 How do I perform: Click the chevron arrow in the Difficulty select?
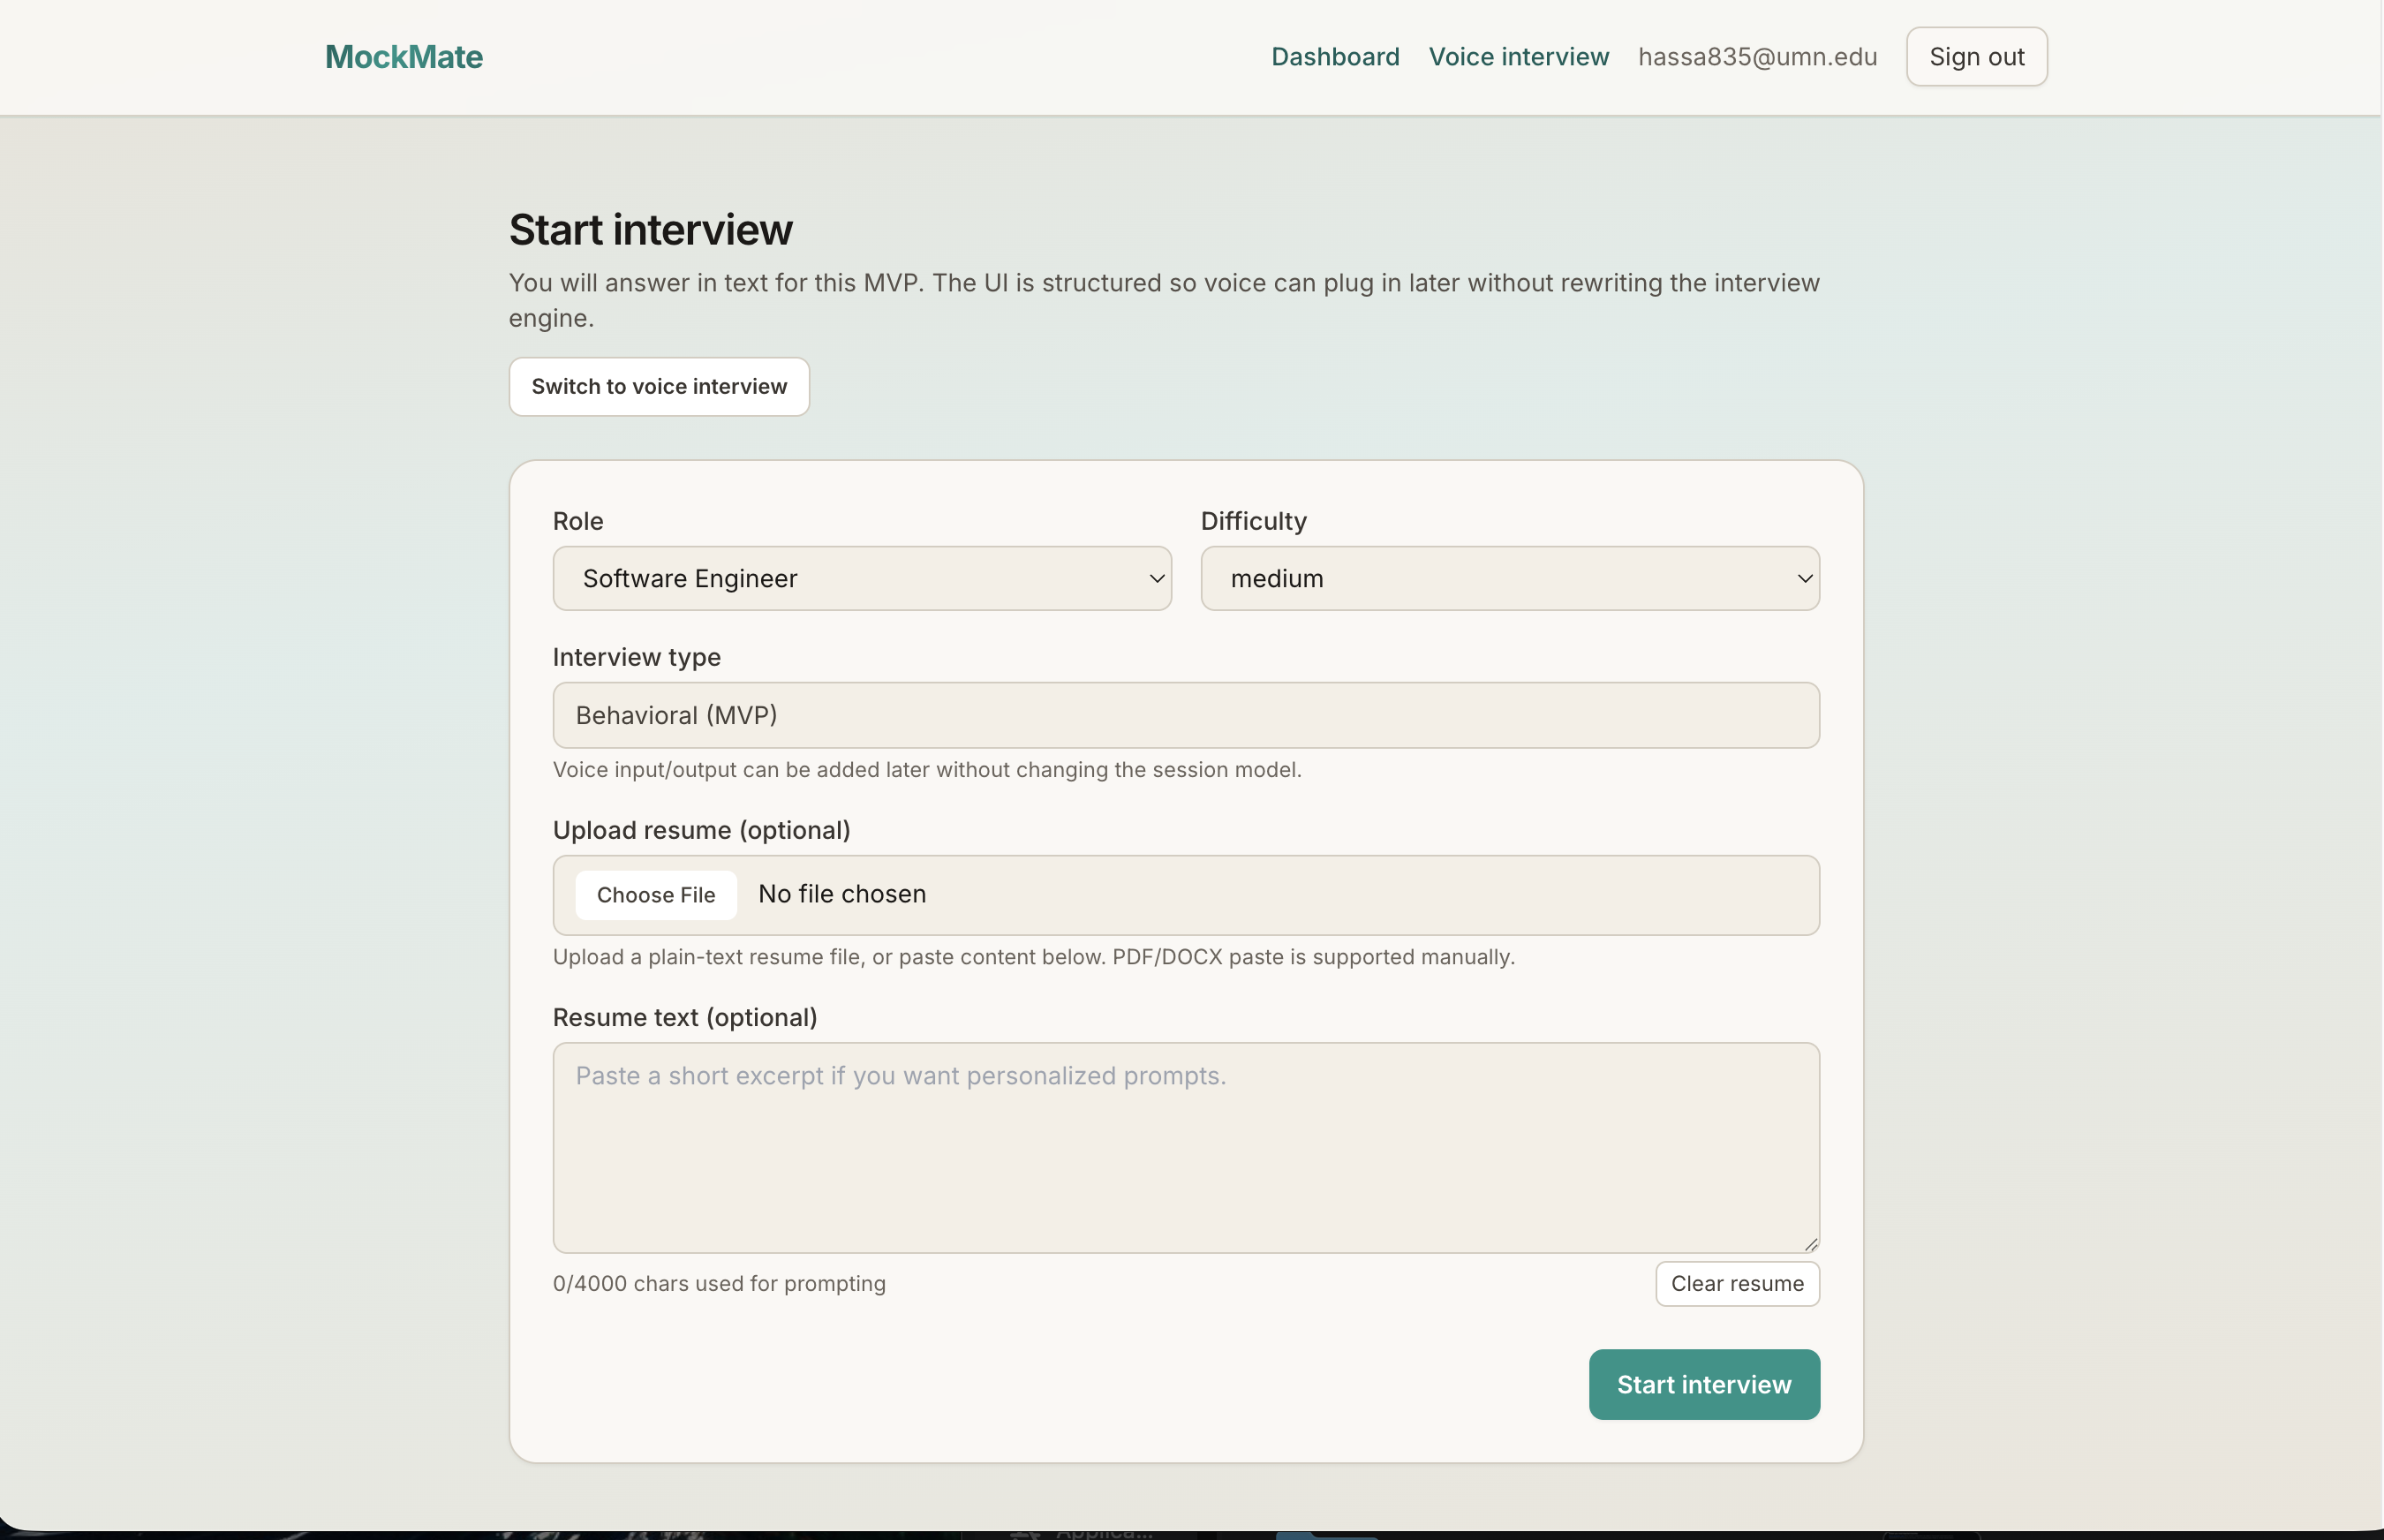click(1804, 579)
